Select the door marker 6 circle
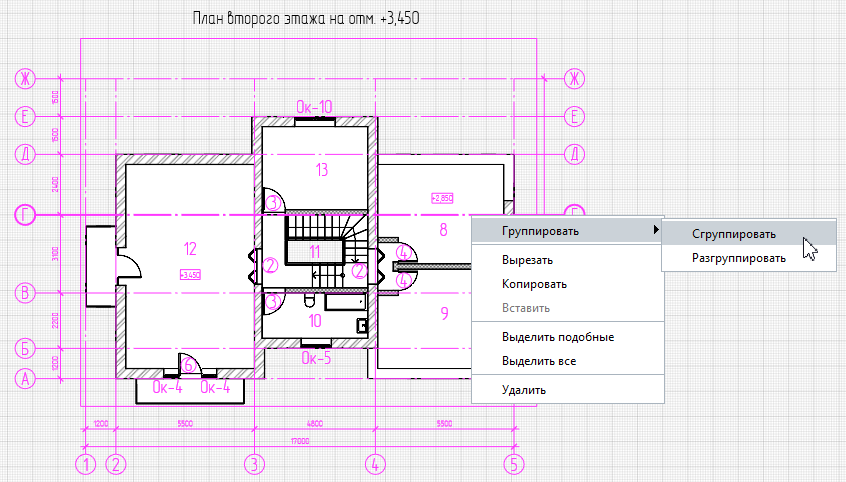The width and height of the screenshot is (846, 482). click(188, 364)
